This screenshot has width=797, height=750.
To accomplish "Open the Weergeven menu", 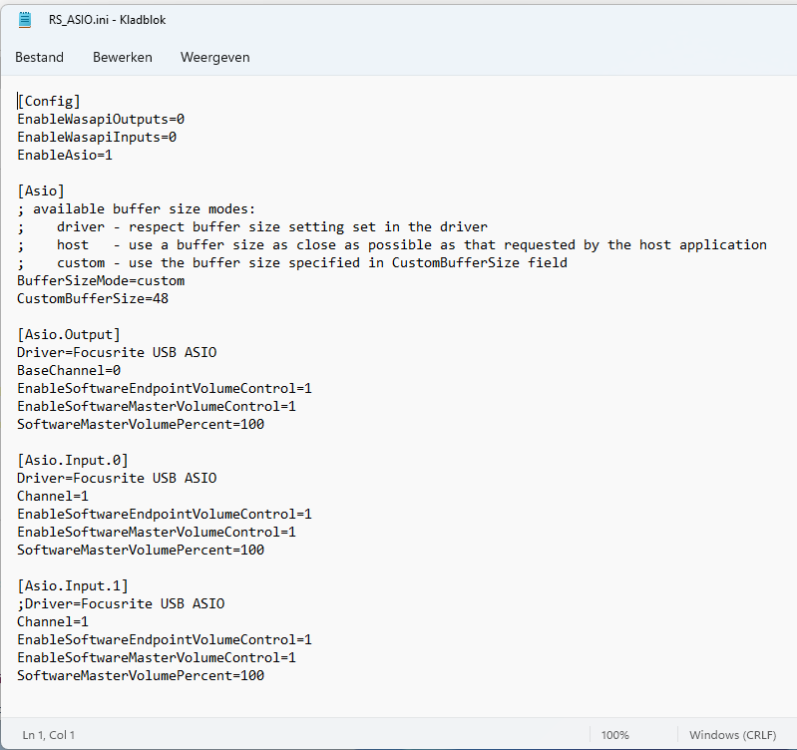I will [x=215, y=57].
